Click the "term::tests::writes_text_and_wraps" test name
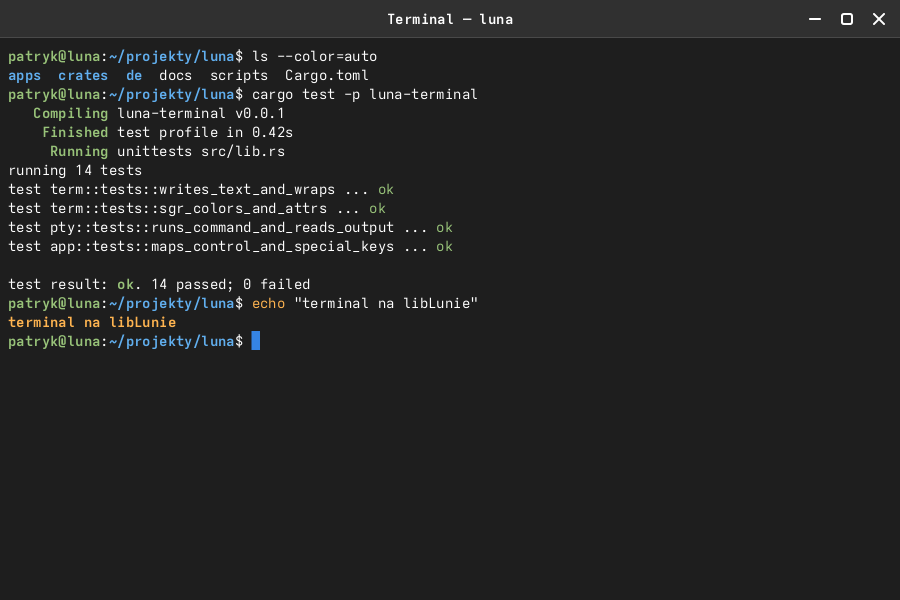Viewport: 900px width, 600px height. point(192,189)
